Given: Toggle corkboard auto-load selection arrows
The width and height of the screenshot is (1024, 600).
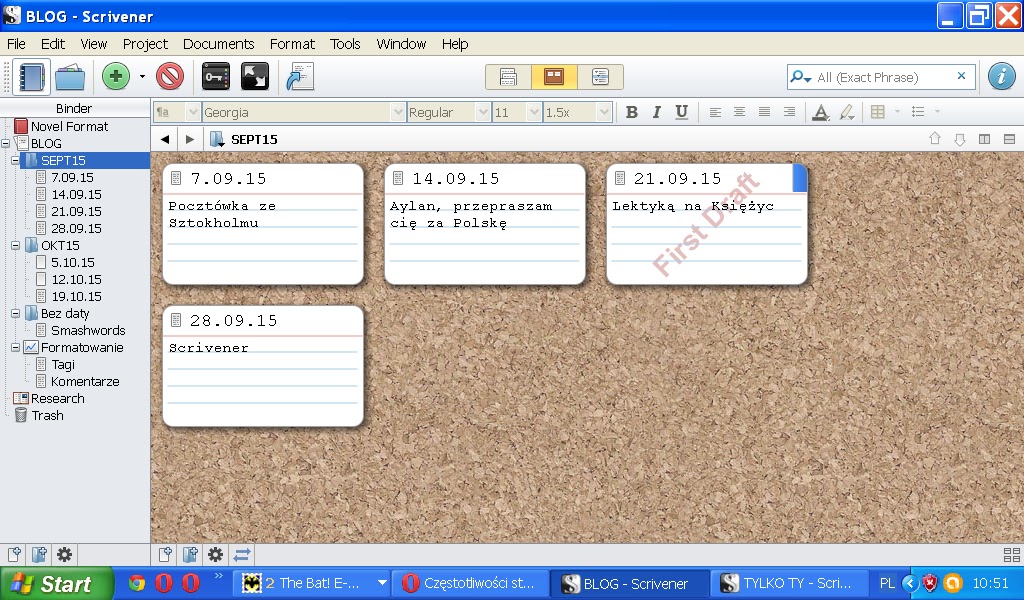Looking at the screenshot, I should (x=242, y=555).
